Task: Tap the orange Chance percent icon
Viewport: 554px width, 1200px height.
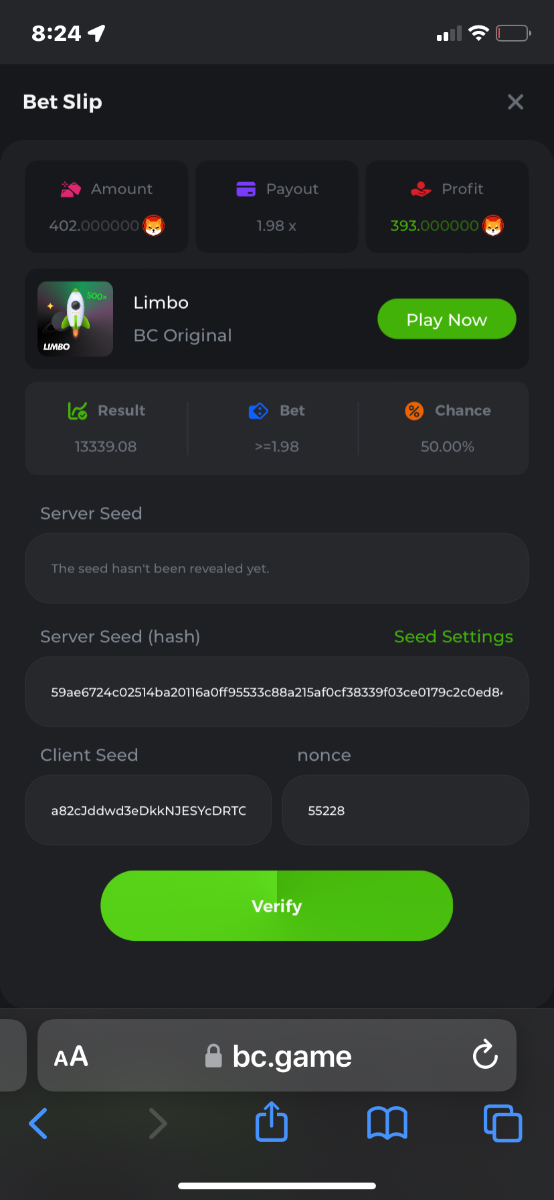Action: 414,411
